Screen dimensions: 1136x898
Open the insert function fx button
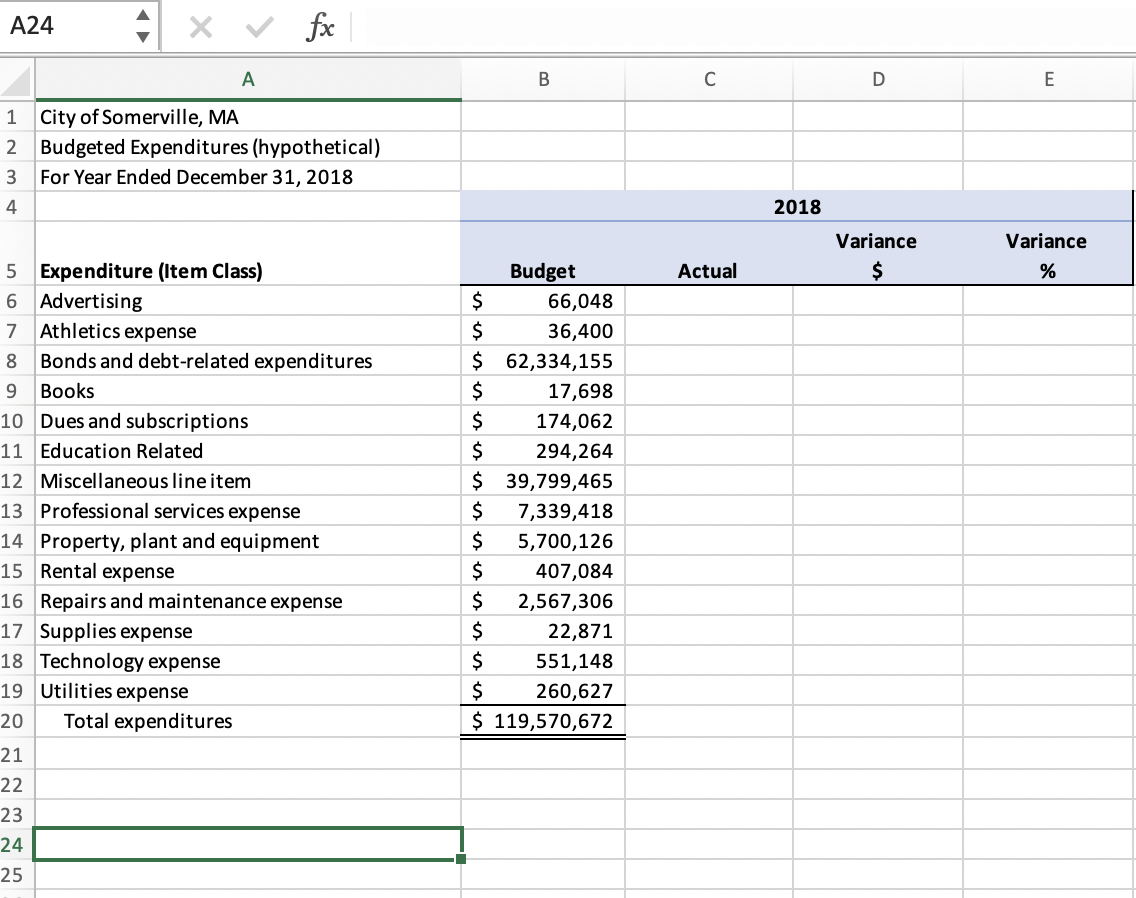click(320, 28)
